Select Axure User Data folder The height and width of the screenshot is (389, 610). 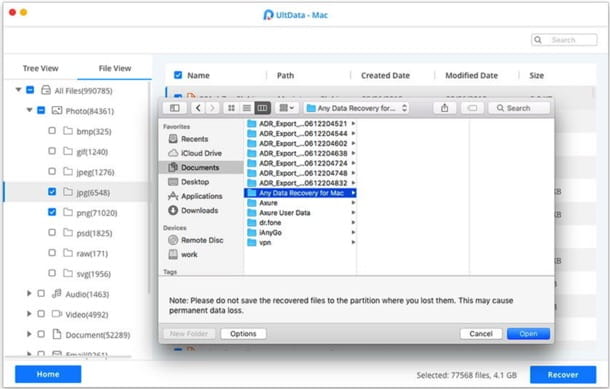[x=300, y=213]
